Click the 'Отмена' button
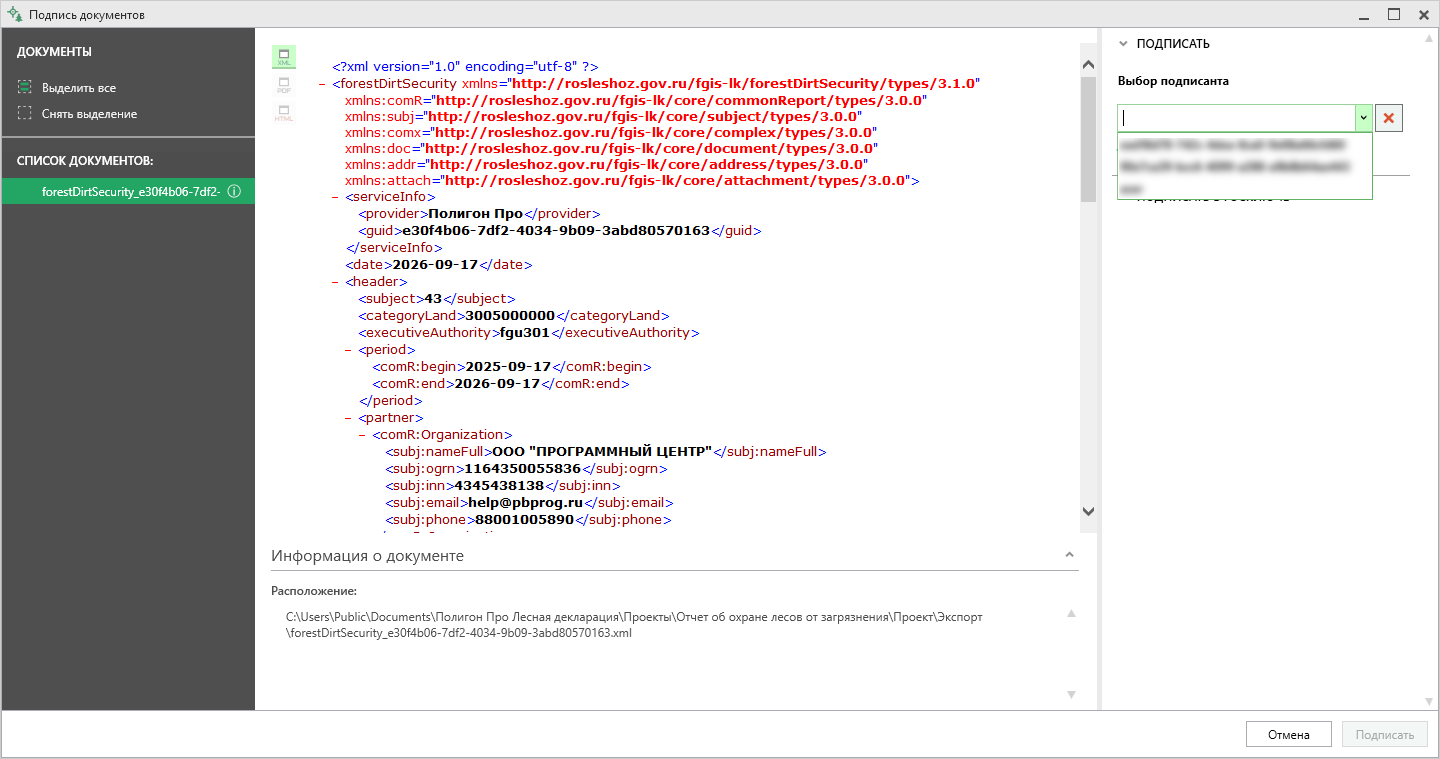 (x=1289, y=734)
